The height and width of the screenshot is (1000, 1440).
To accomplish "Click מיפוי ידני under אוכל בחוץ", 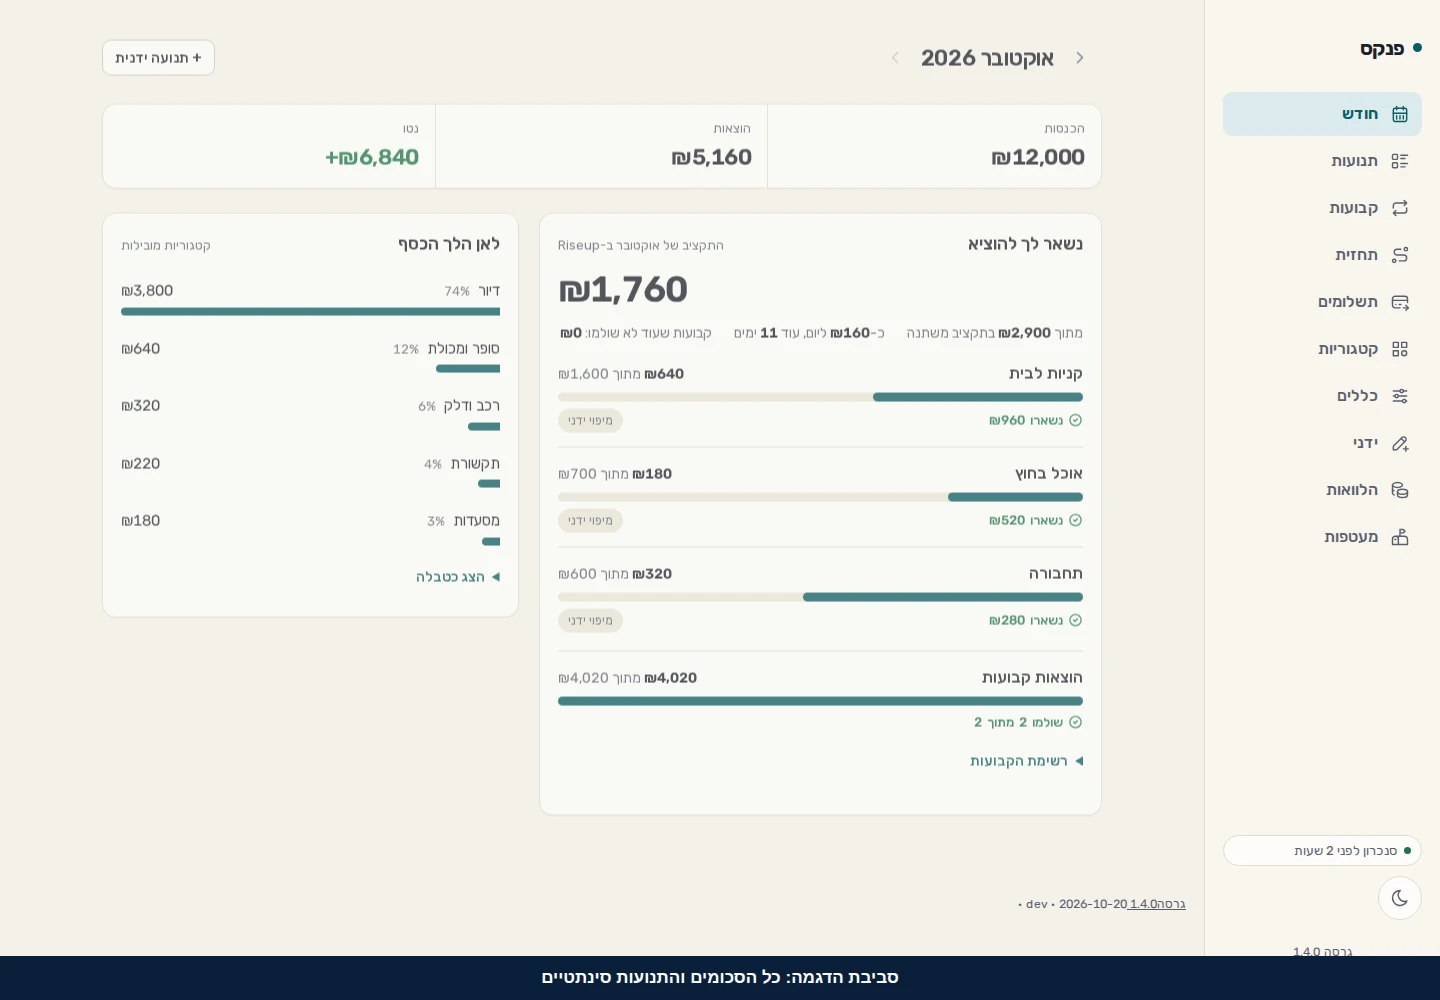I will coord(590,520).
